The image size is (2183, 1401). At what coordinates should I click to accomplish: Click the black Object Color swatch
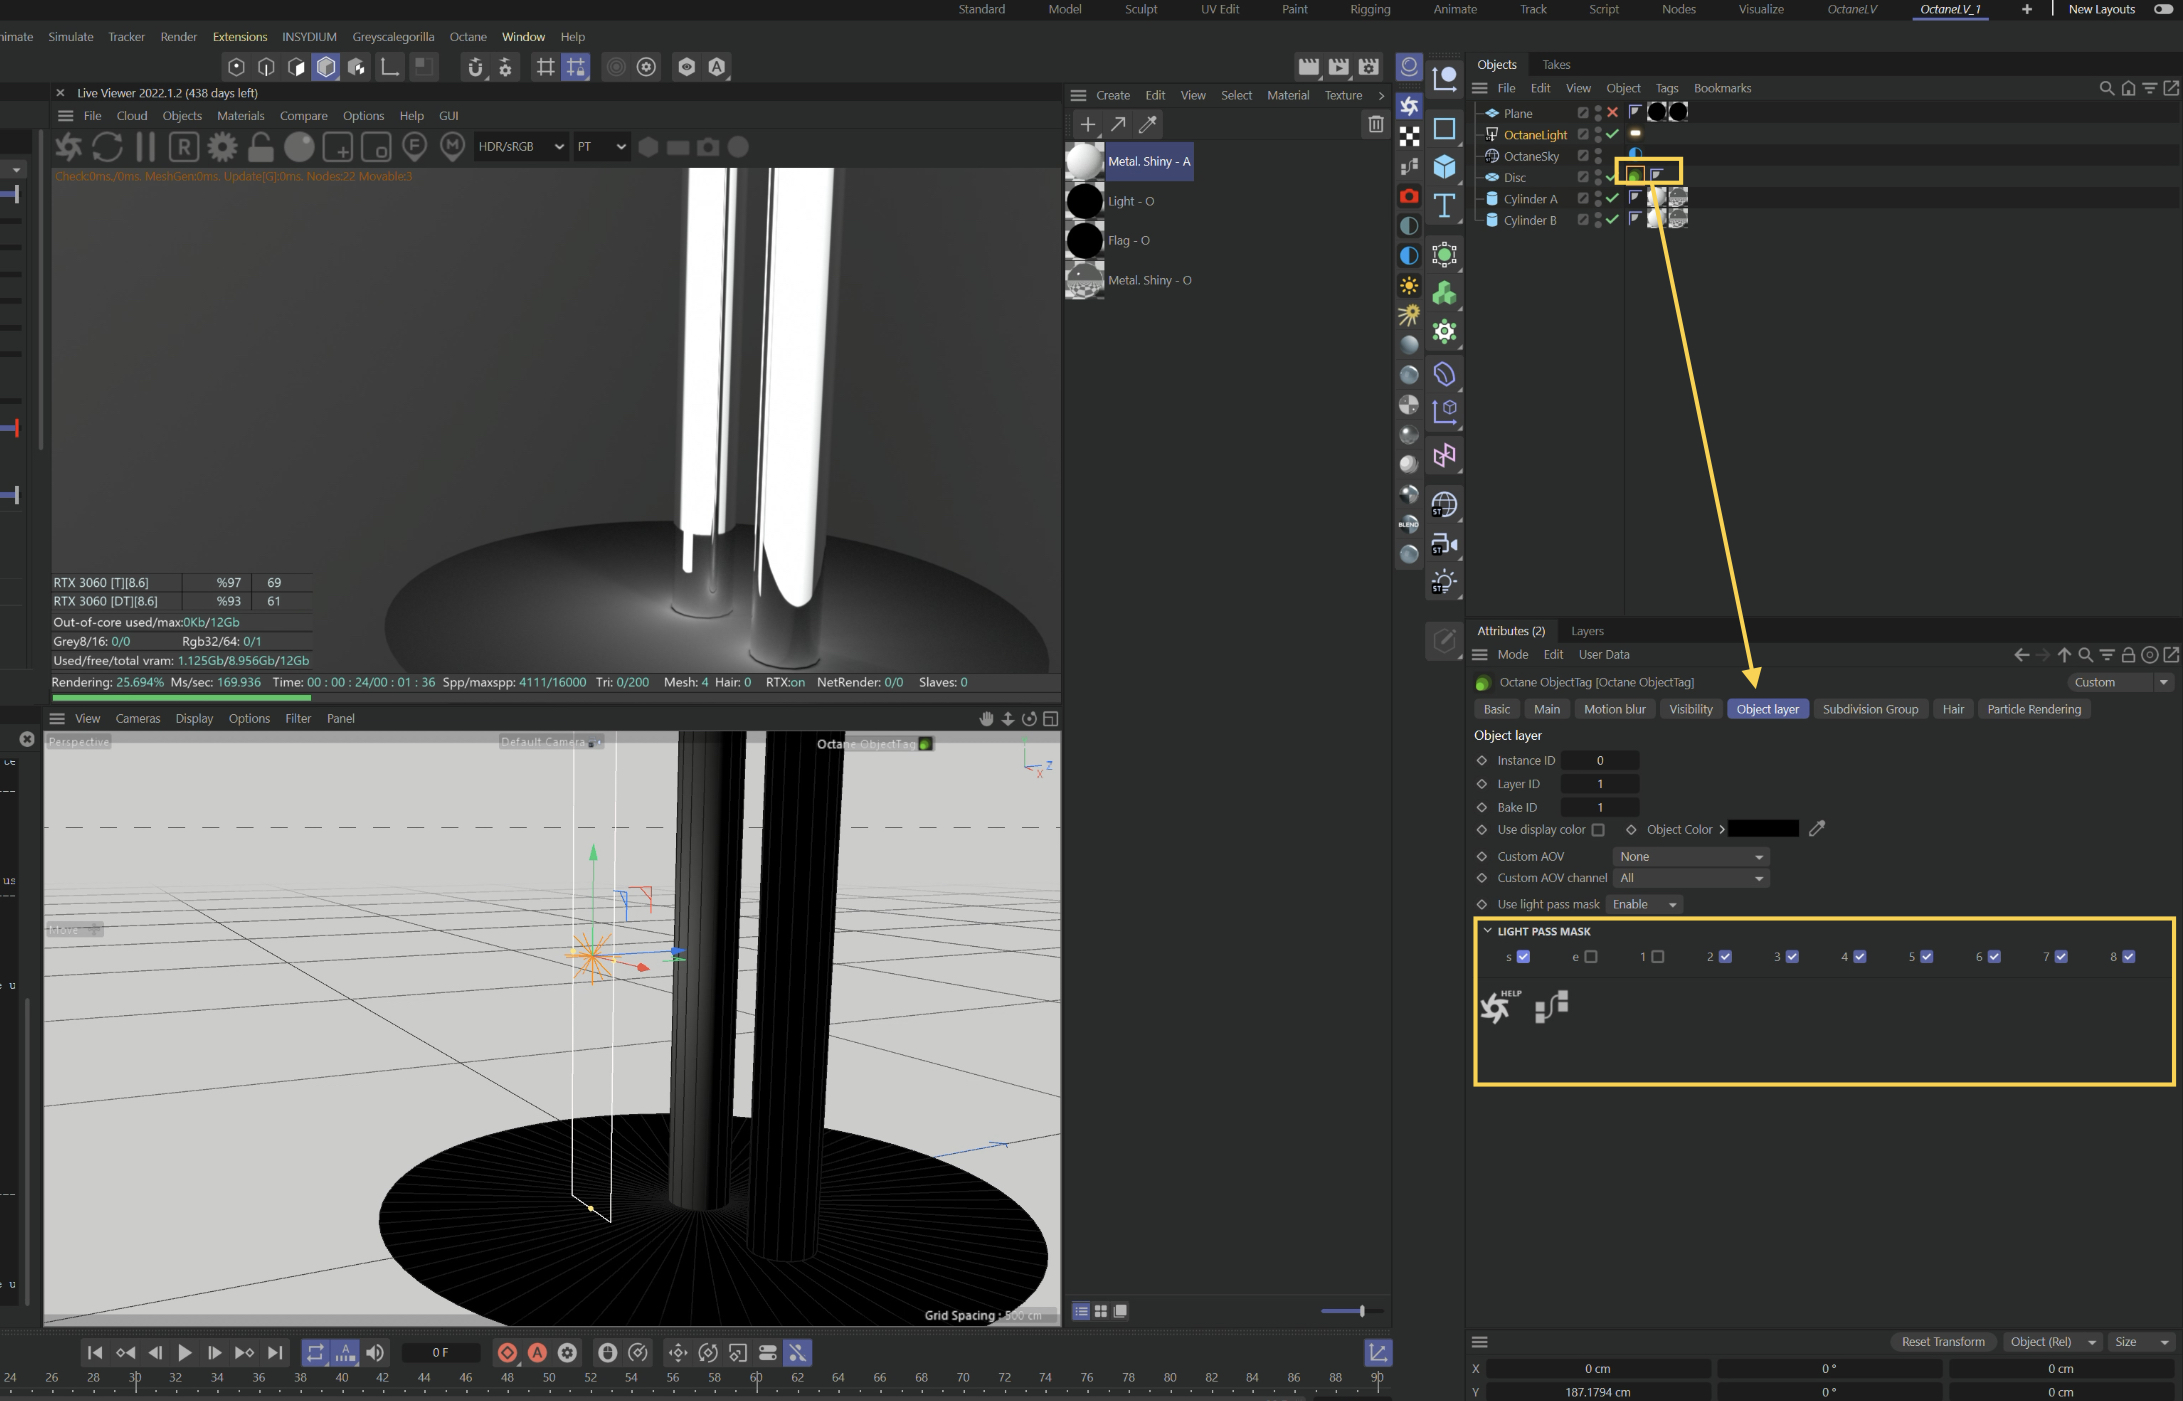pos(1763,829)
